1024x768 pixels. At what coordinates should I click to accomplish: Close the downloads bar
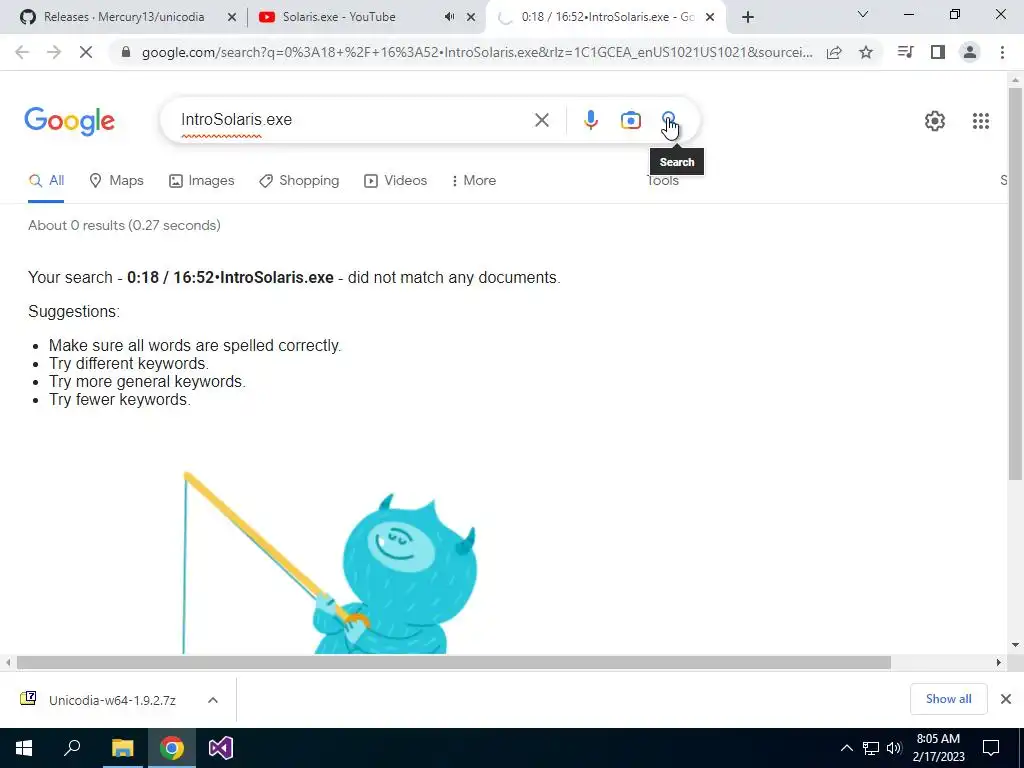[1006, 699]
